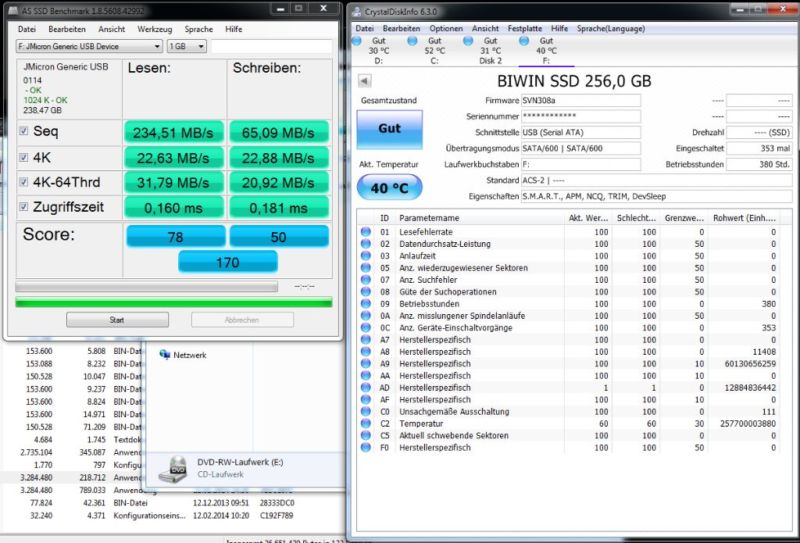
Task: Open Sprache menu in AS SSD Benchmark
Action: click(x=198, y=29)
